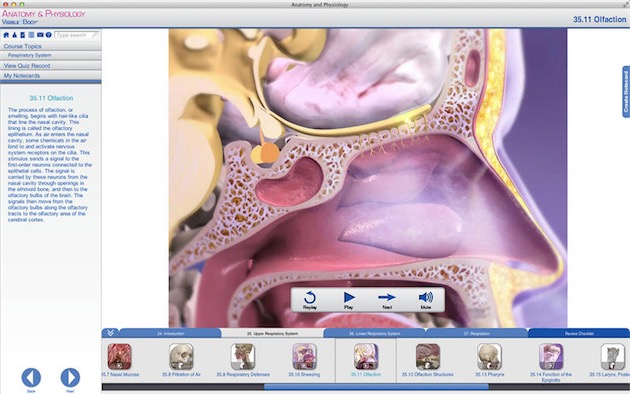Open the 37. Respiration tab

[x=477, y=333]
